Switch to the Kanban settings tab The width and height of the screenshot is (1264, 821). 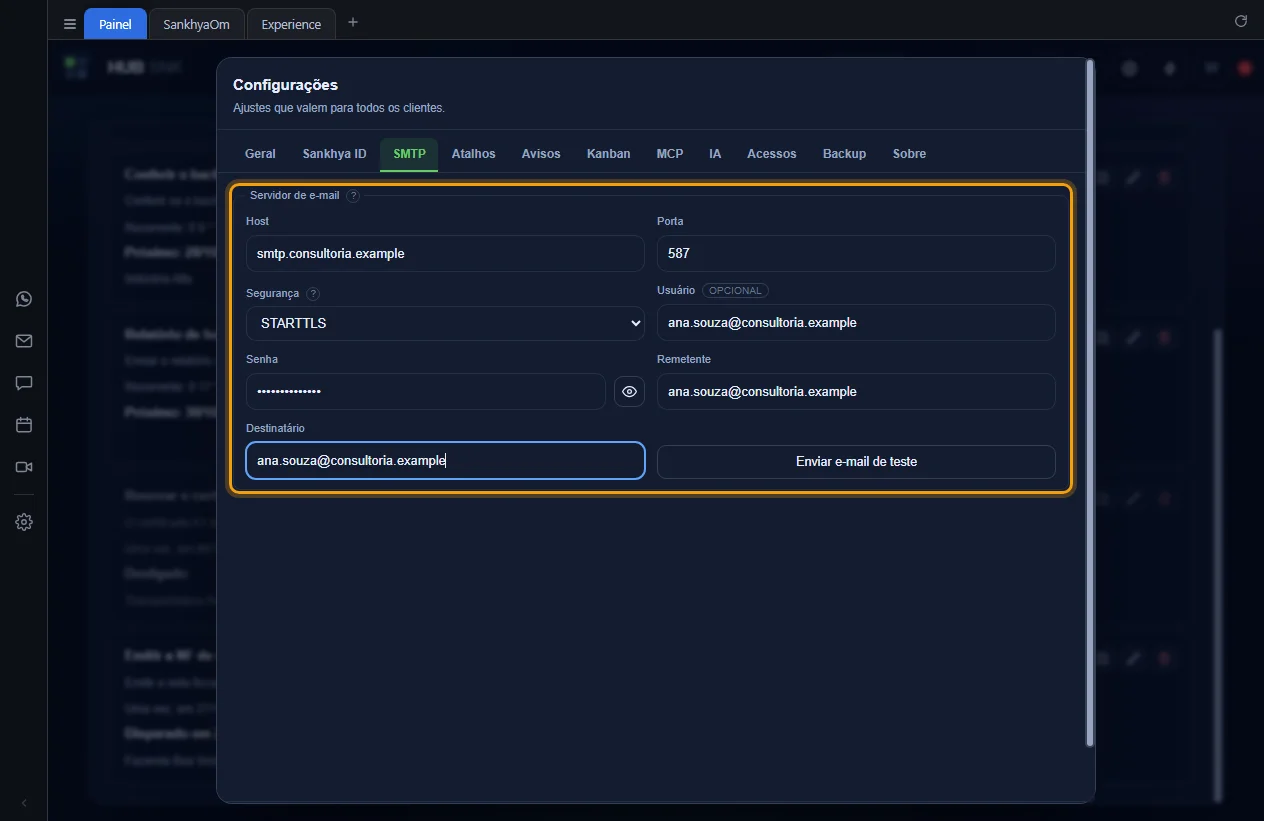pos(608,154)
